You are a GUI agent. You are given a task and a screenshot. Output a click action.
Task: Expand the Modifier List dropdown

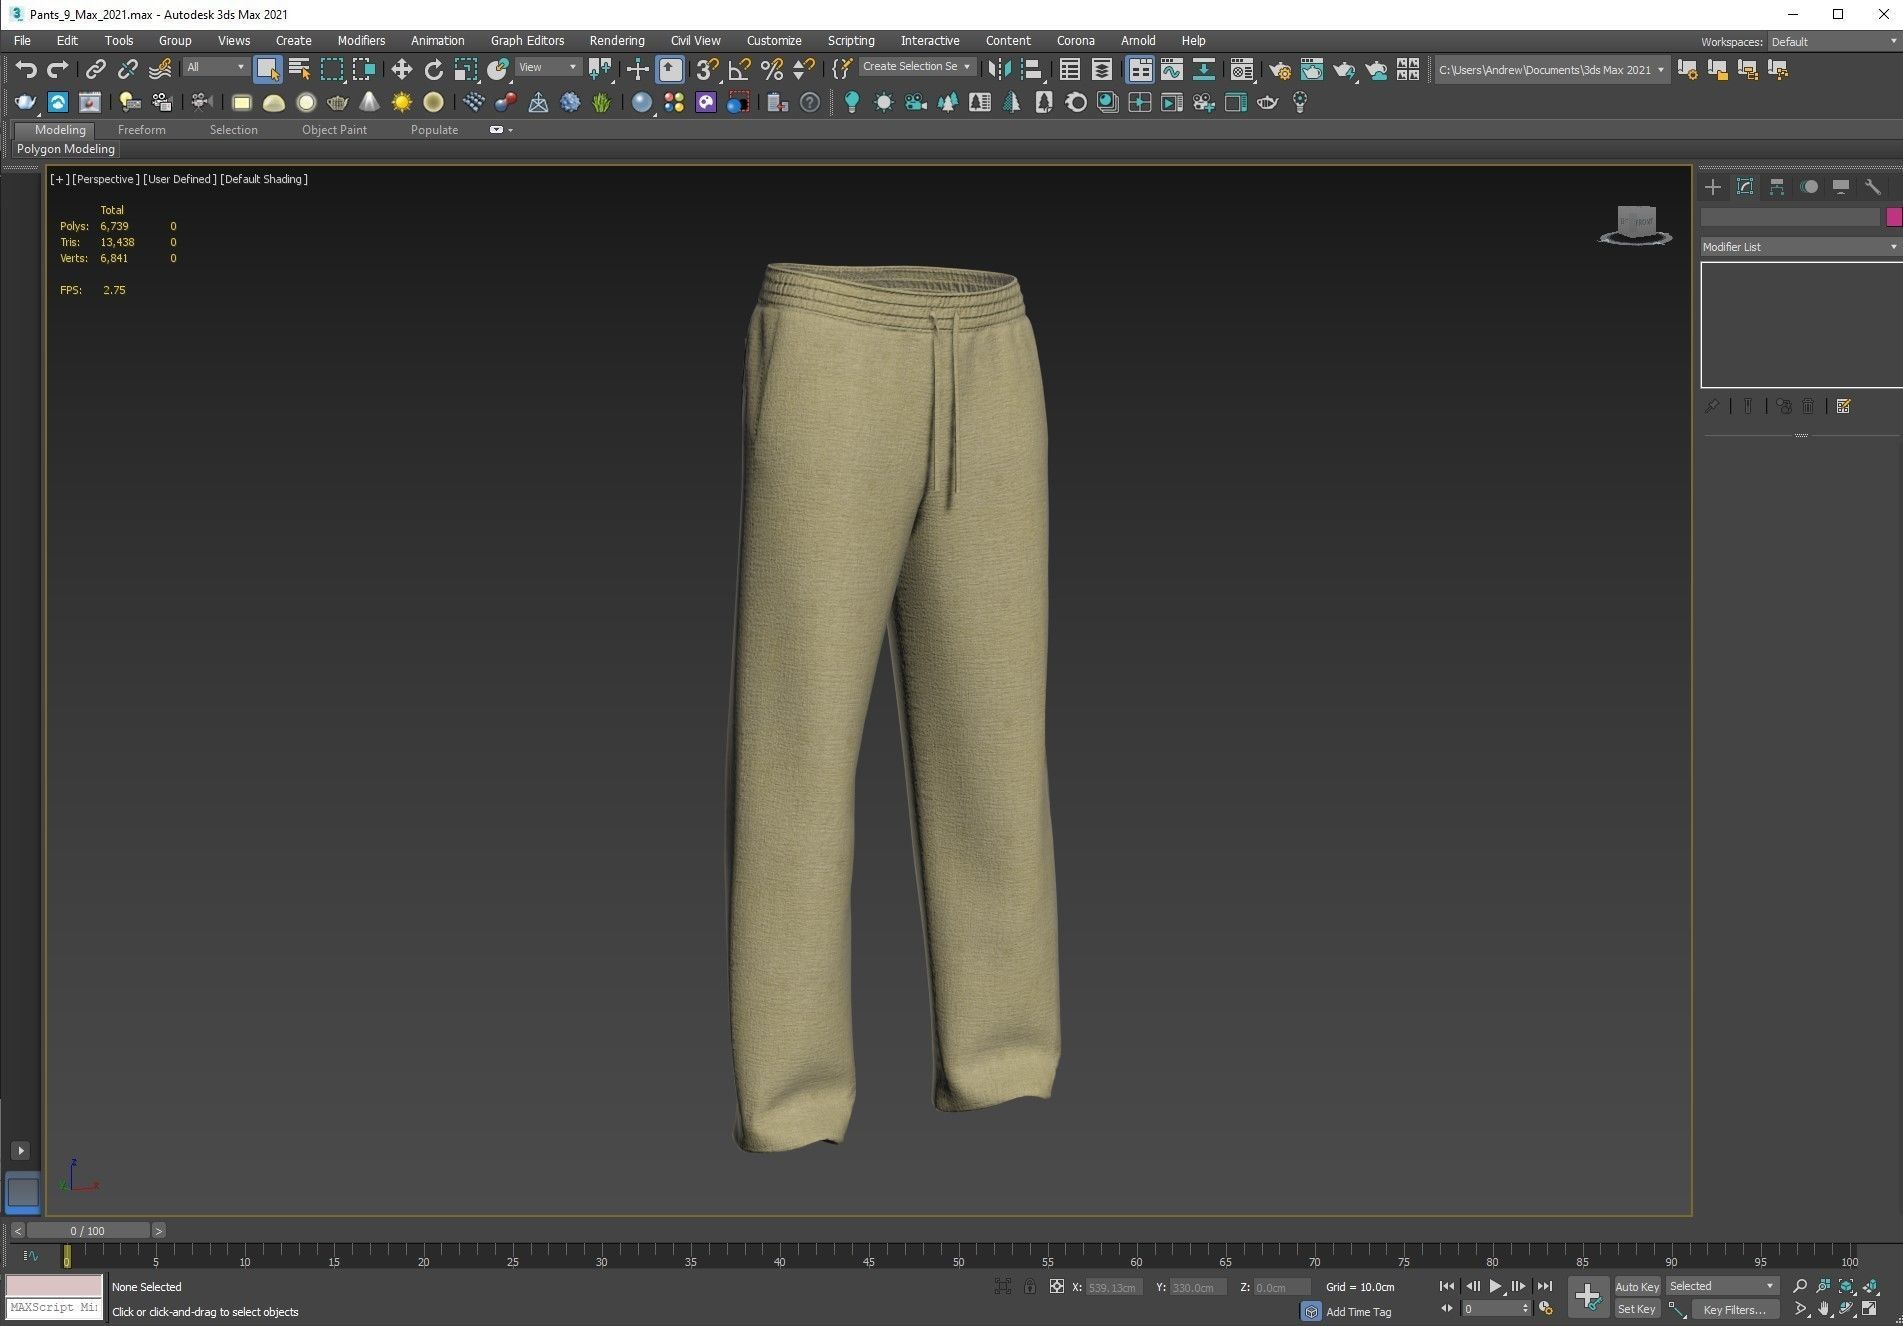point(1800,247)
